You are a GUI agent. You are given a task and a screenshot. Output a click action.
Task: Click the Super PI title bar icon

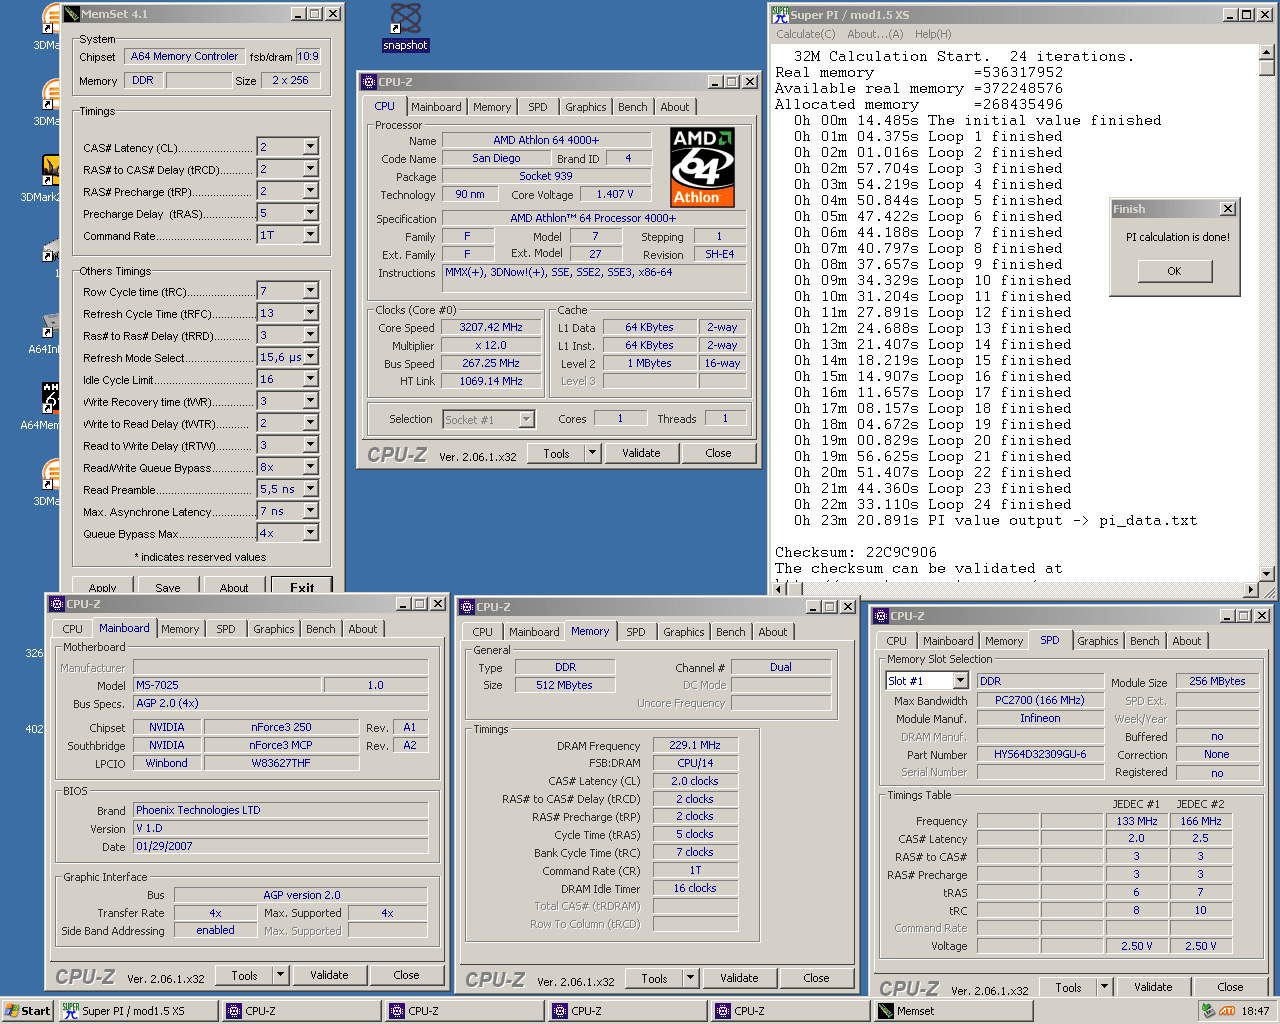pyautogui.click(x=780, y=14)
